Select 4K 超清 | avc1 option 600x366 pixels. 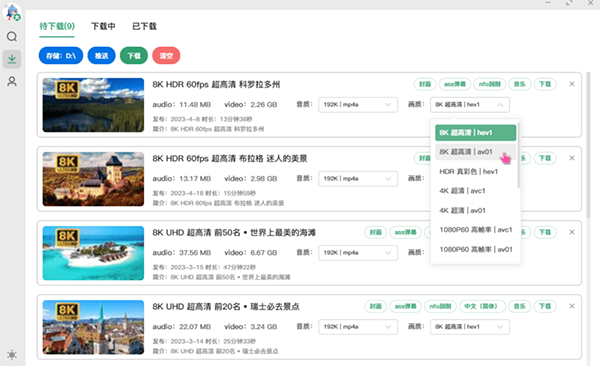[x=475, y=191]
